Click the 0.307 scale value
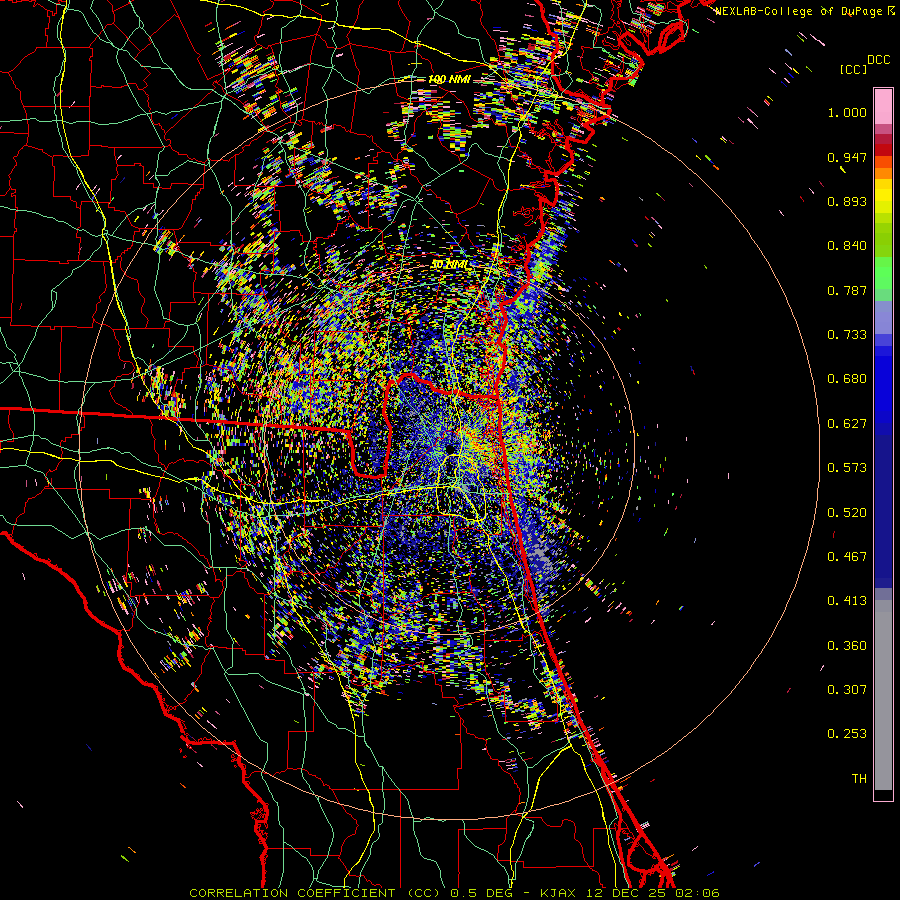Viewport: 900px width, 900px height. 847,690
